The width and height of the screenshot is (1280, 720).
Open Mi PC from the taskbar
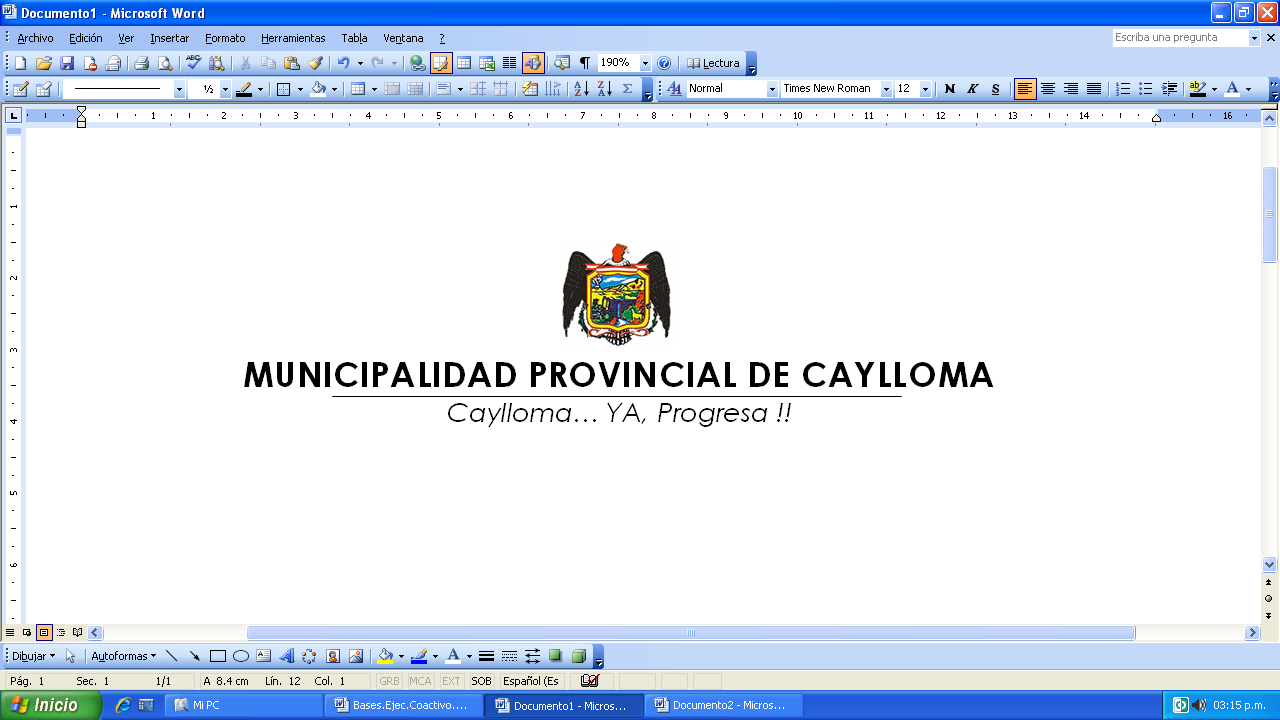coord(242,705)
